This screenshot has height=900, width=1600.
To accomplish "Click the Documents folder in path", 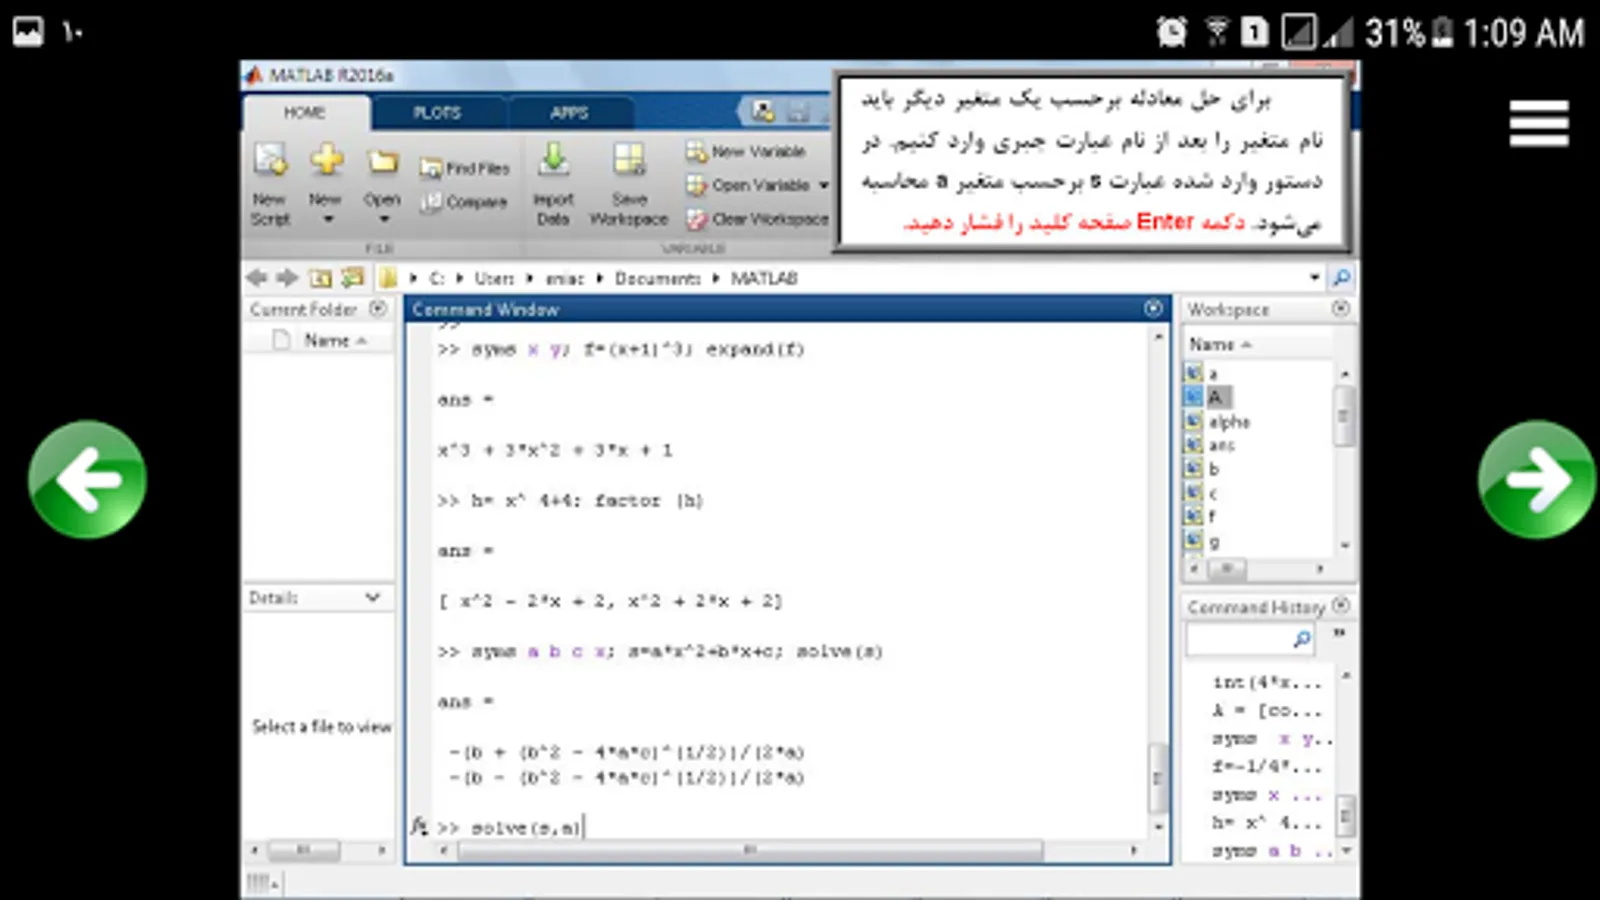I will (657, 278).
